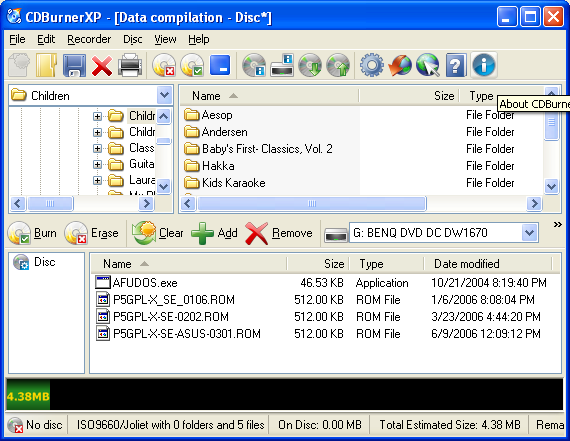Show more toolbar items via chevron
The image size is (570, 441).
tap(558, 224)
